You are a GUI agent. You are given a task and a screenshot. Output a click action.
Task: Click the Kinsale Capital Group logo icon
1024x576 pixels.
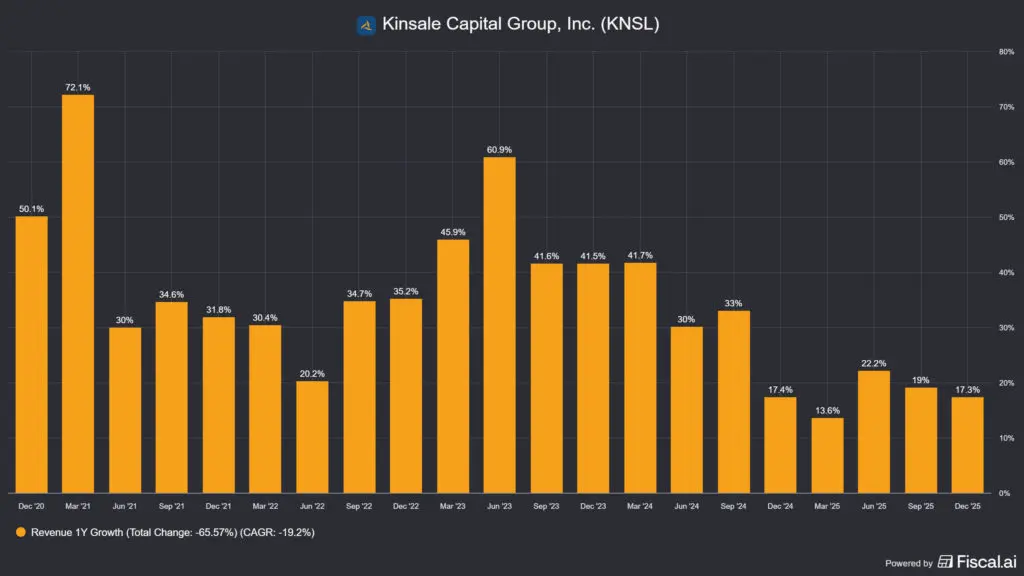[x=366, y=23]
